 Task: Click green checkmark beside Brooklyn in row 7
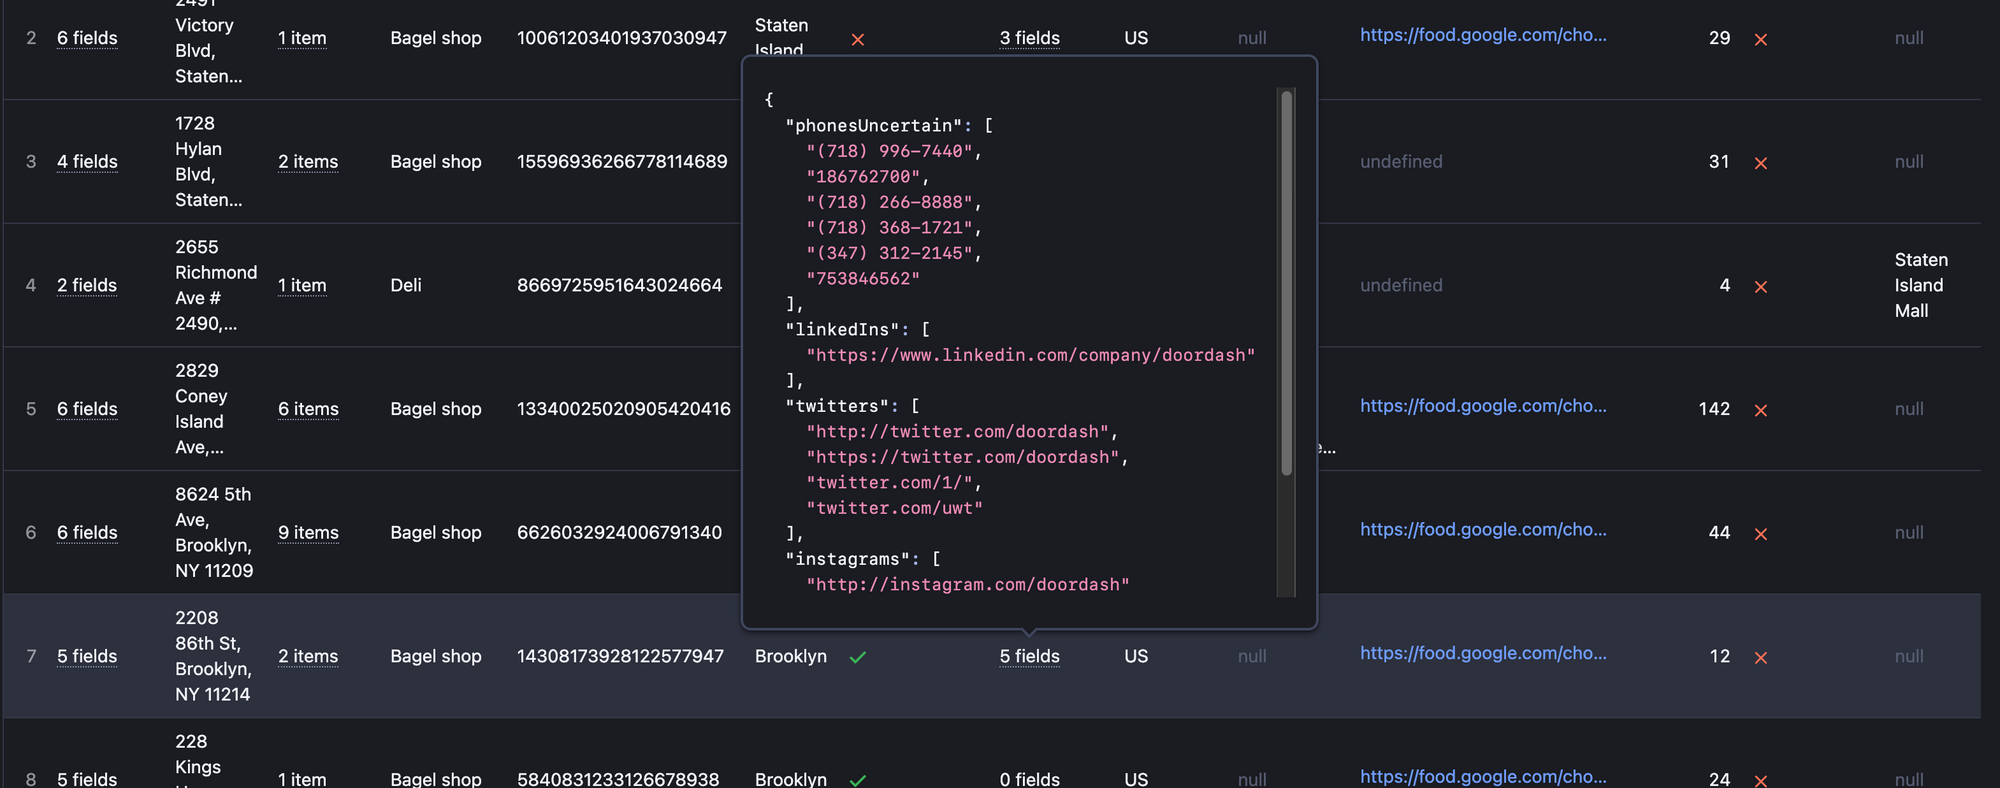tap(858, 658)
